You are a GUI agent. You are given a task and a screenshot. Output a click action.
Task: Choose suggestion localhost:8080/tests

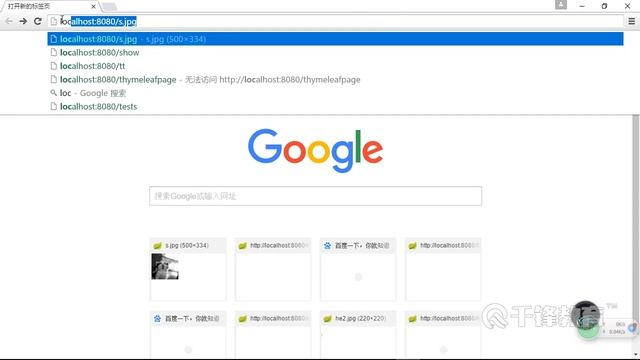tap(336, 106)
